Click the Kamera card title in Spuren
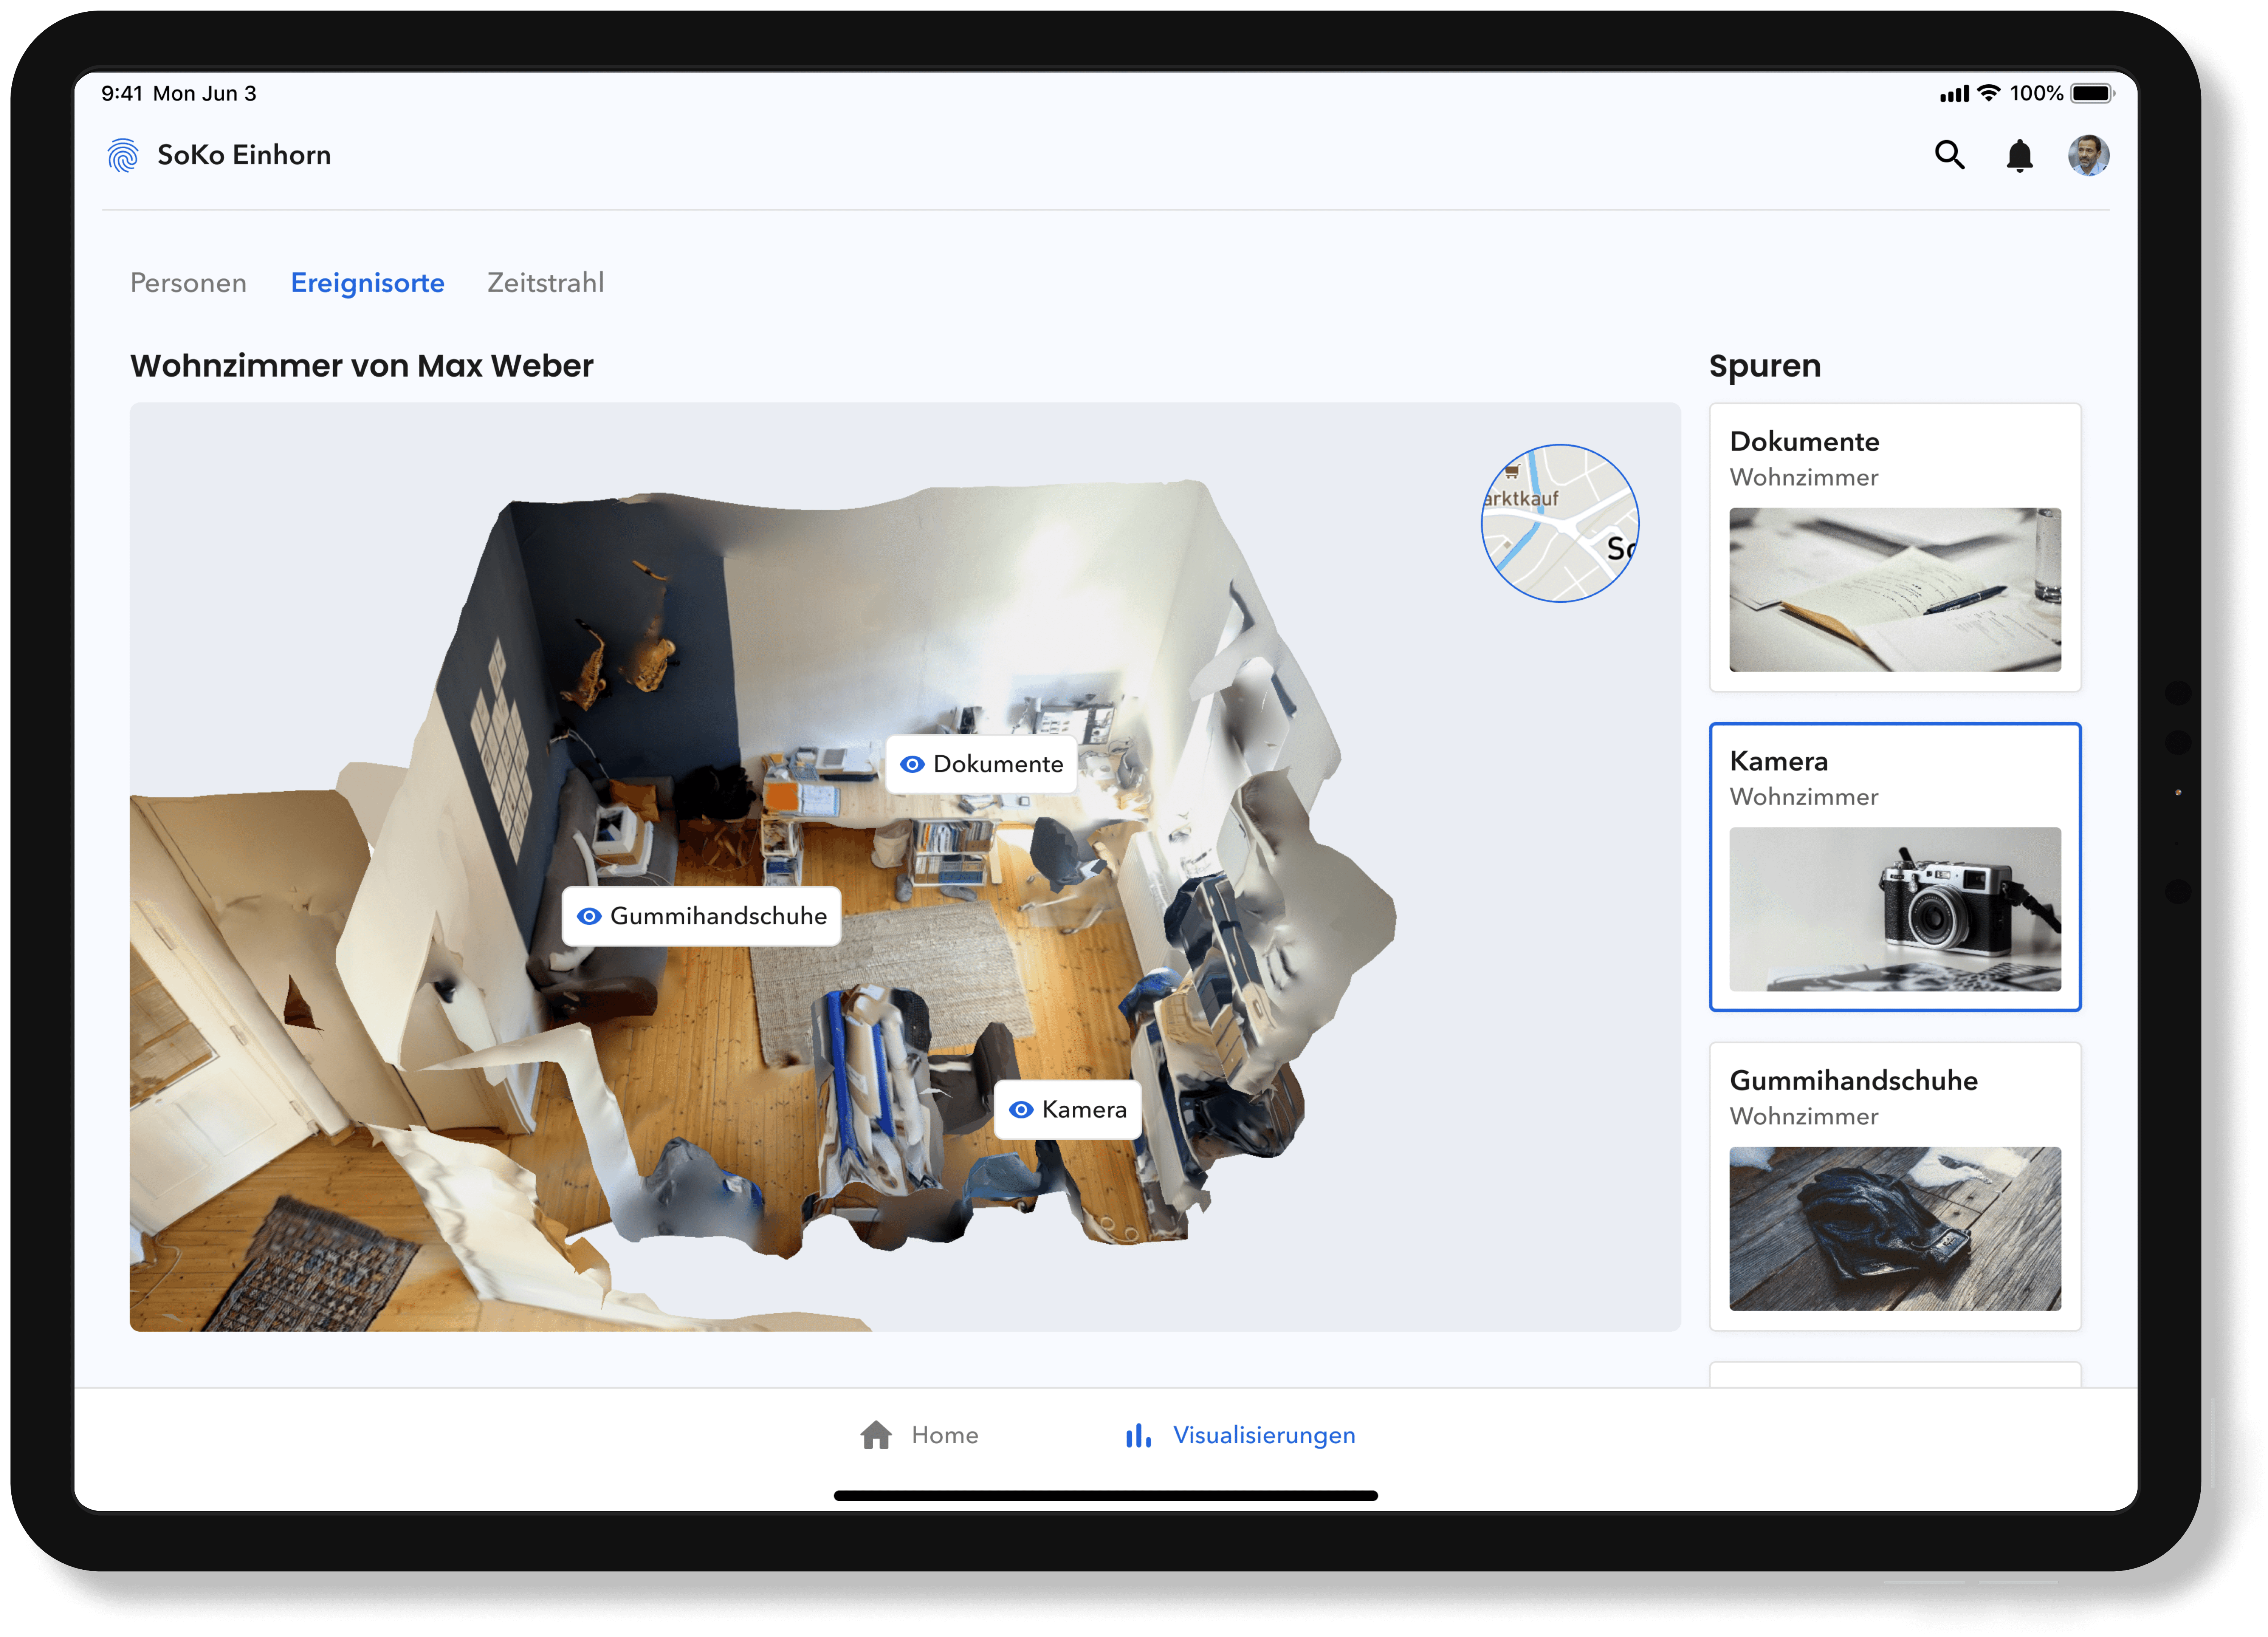 point(1778,761)
